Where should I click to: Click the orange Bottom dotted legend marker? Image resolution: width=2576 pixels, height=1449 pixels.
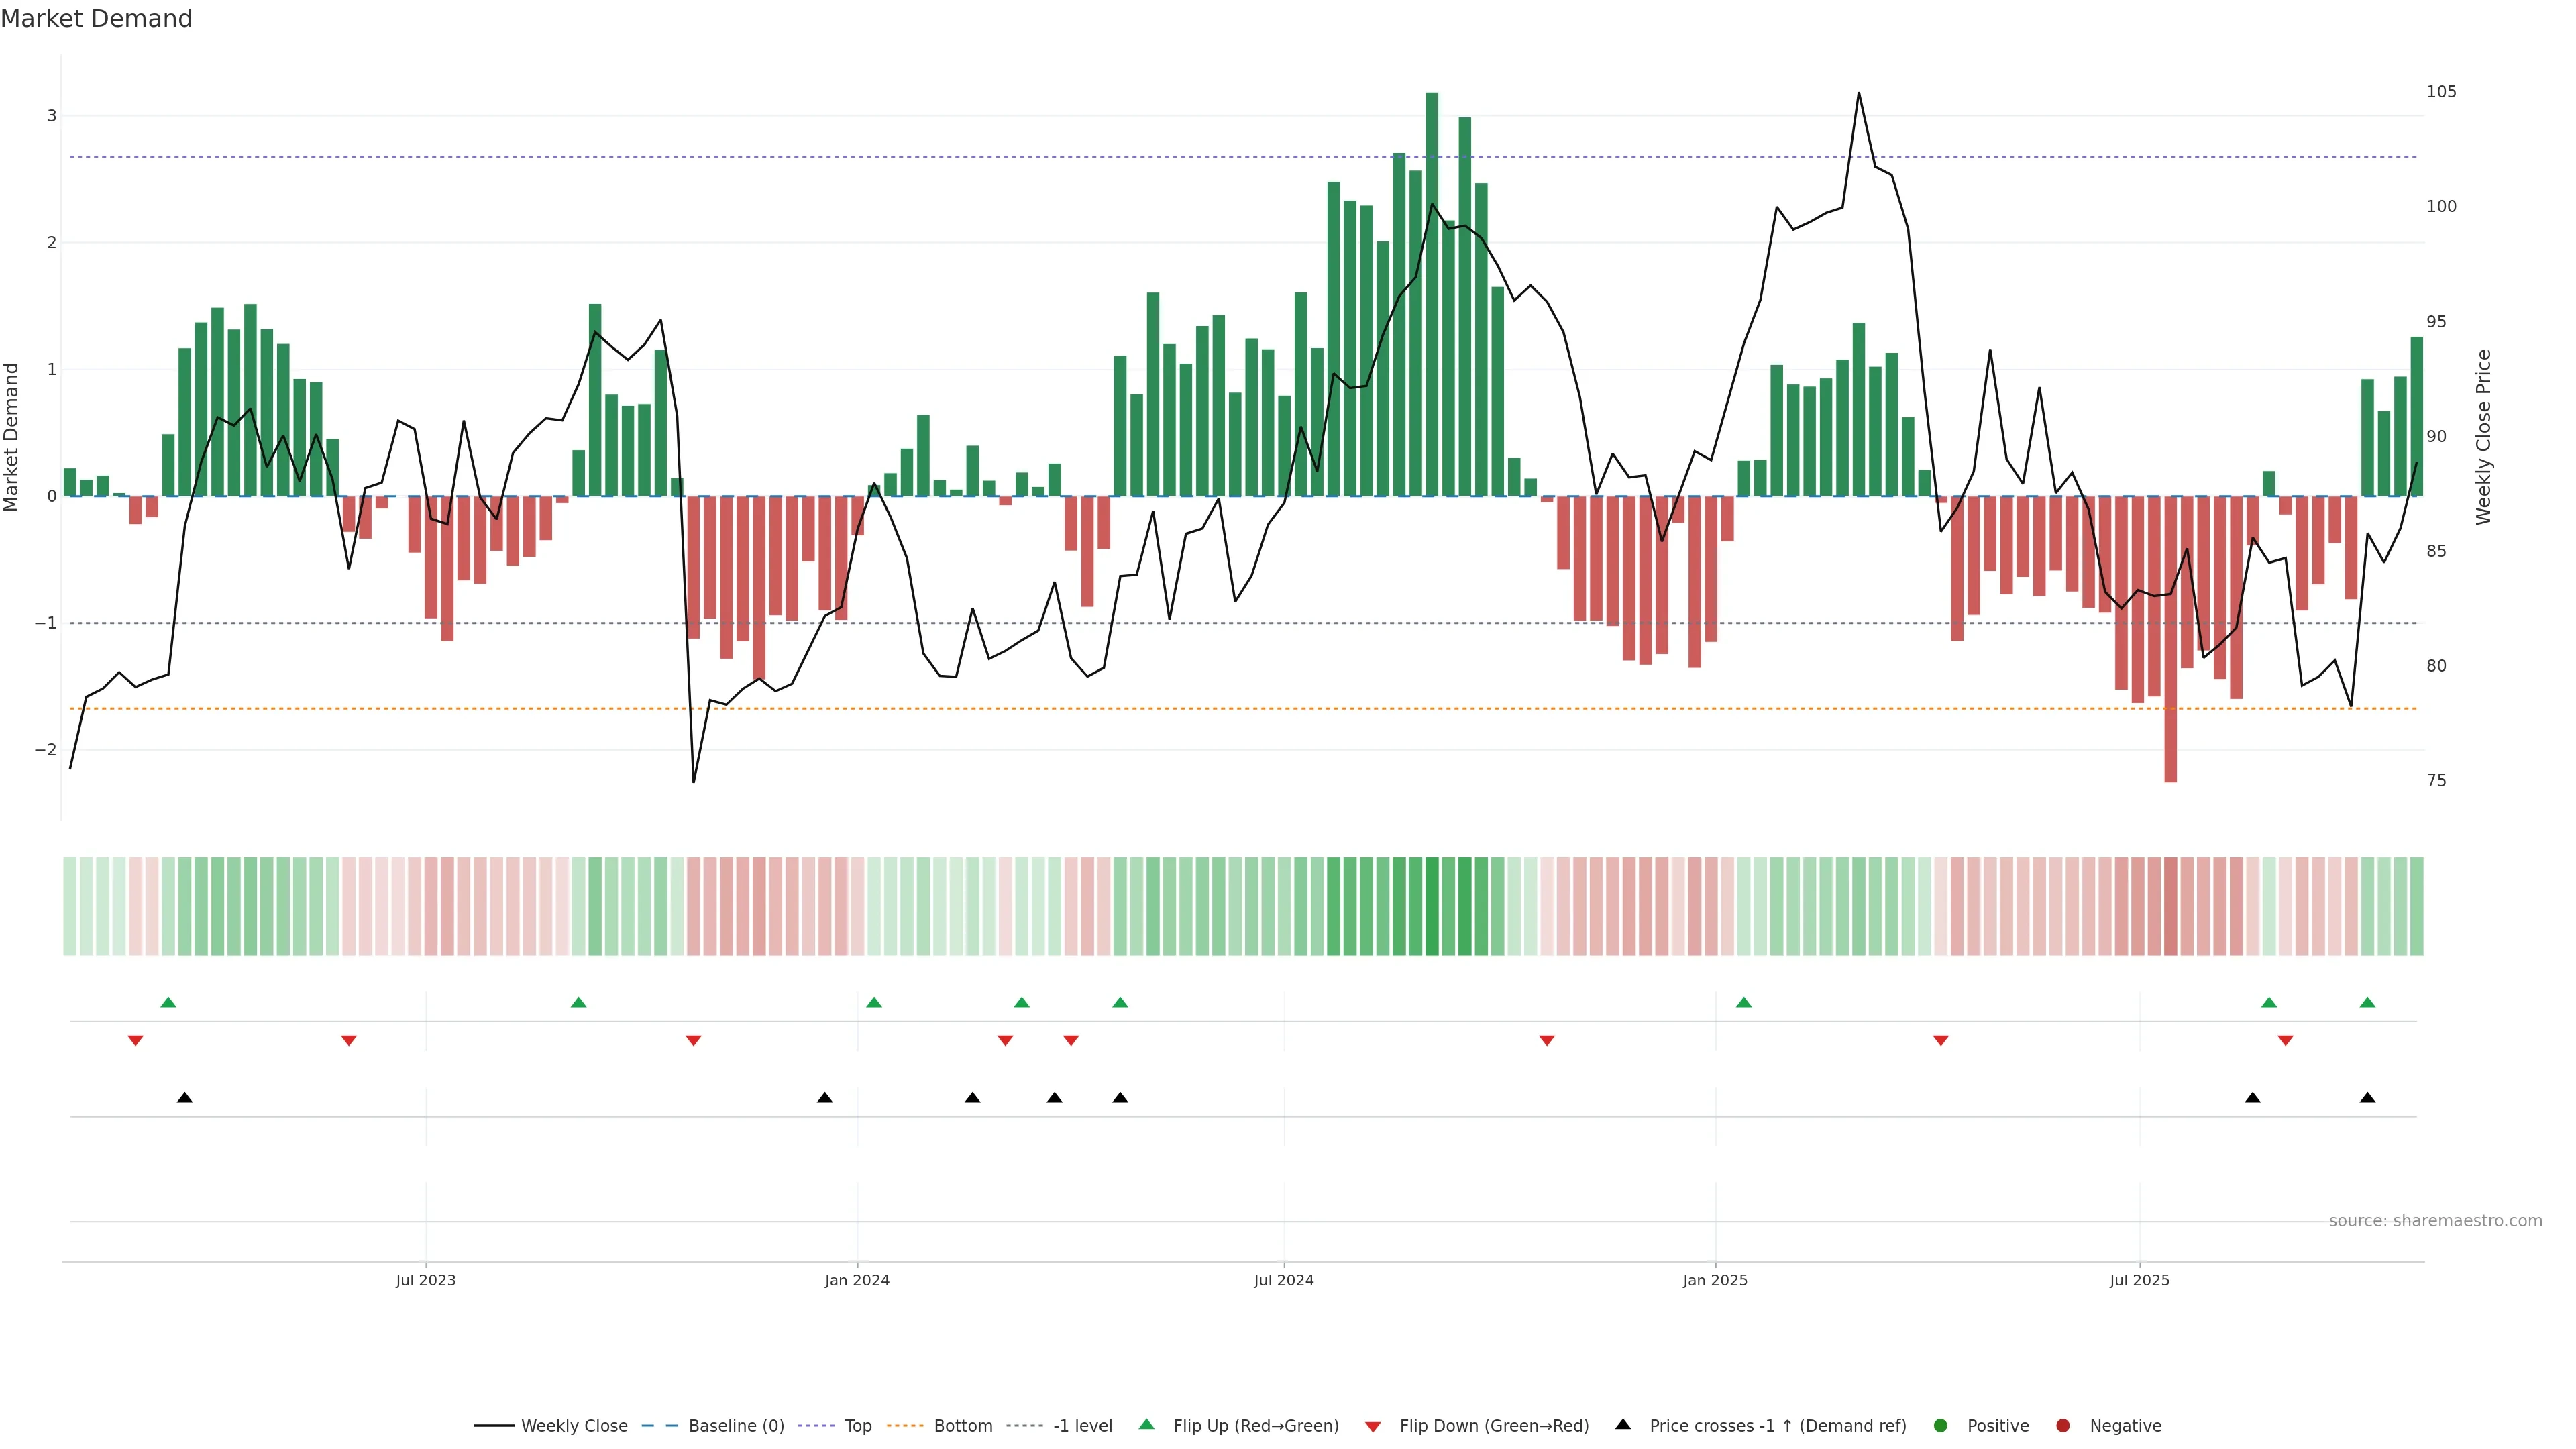click(x=904, y=1425)
